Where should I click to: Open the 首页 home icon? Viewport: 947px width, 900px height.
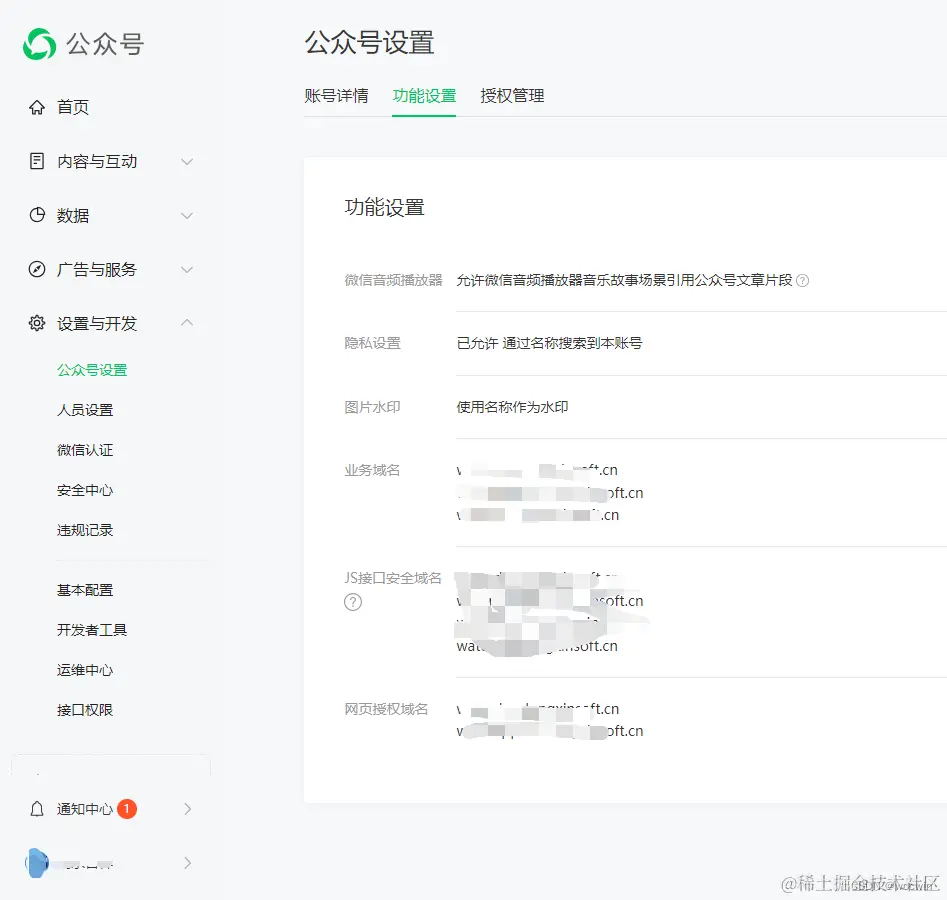(36, 107)
